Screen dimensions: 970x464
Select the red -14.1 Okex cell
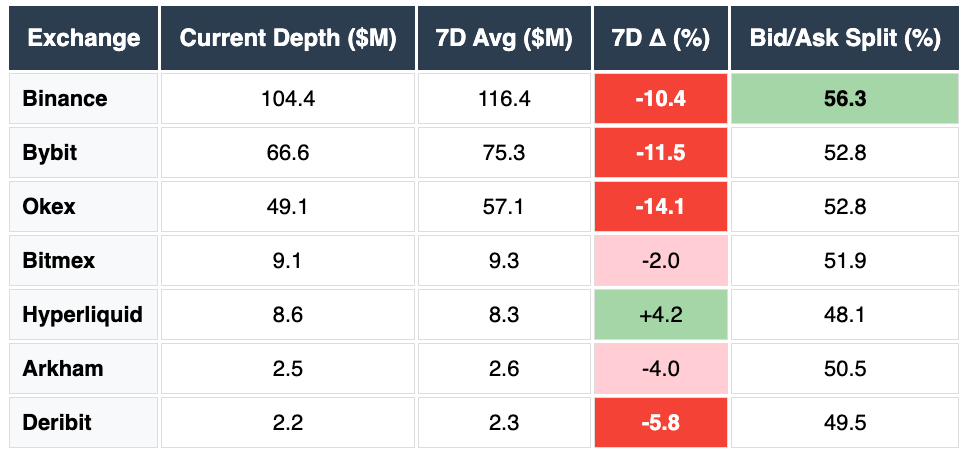(660, 207)
